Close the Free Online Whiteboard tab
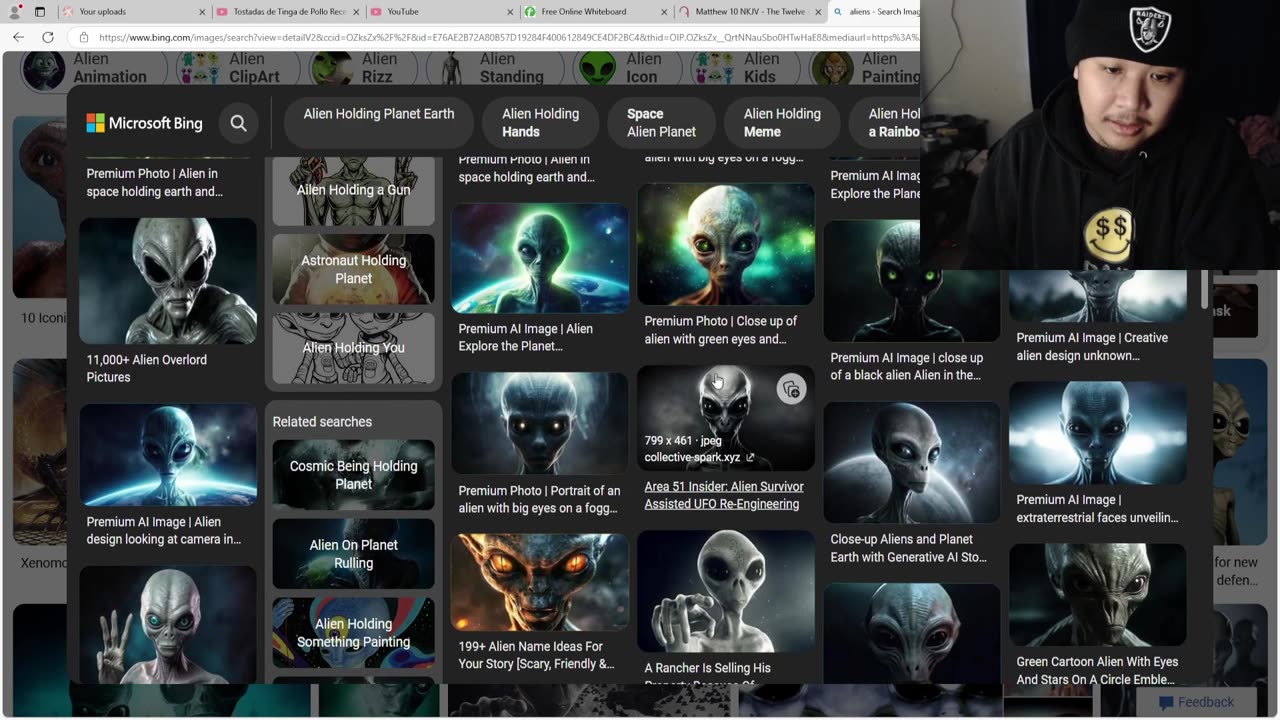This screenshot has width=1280, height=720. point(664,12)
